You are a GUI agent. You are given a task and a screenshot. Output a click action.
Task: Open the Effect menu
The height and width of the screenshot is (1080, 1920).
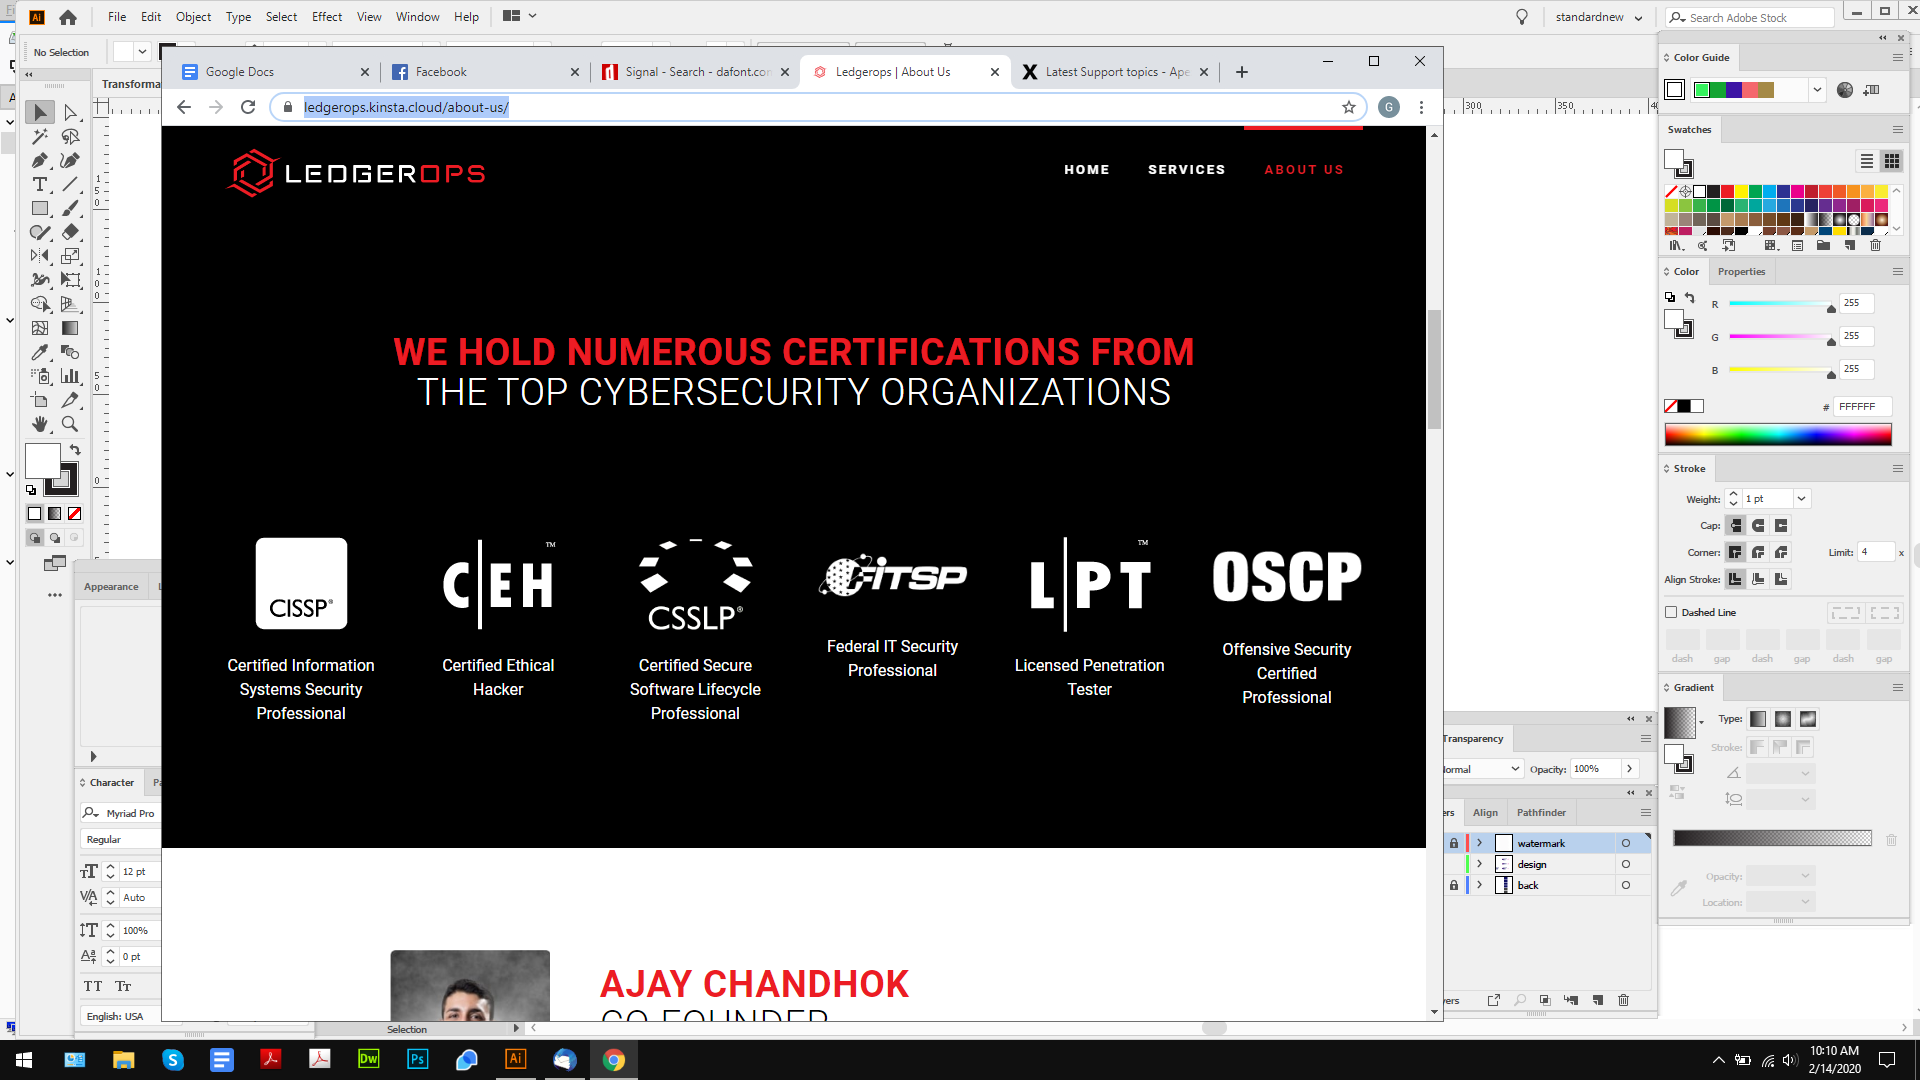tap(327, 17)
